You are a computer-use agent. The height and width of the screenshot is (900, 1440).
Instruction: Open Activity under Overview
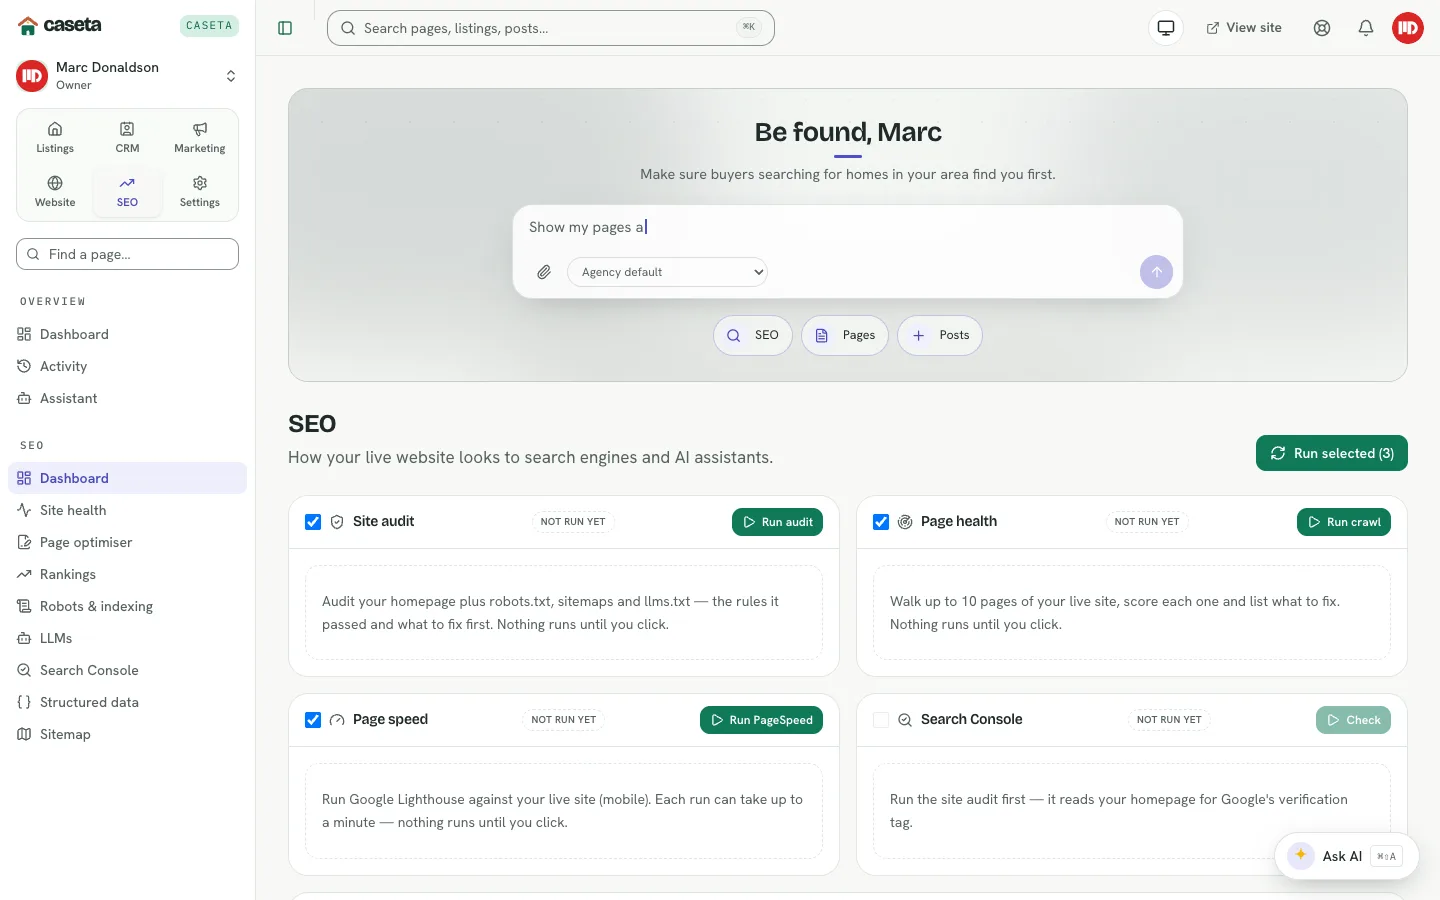click(x=127, y=366)
